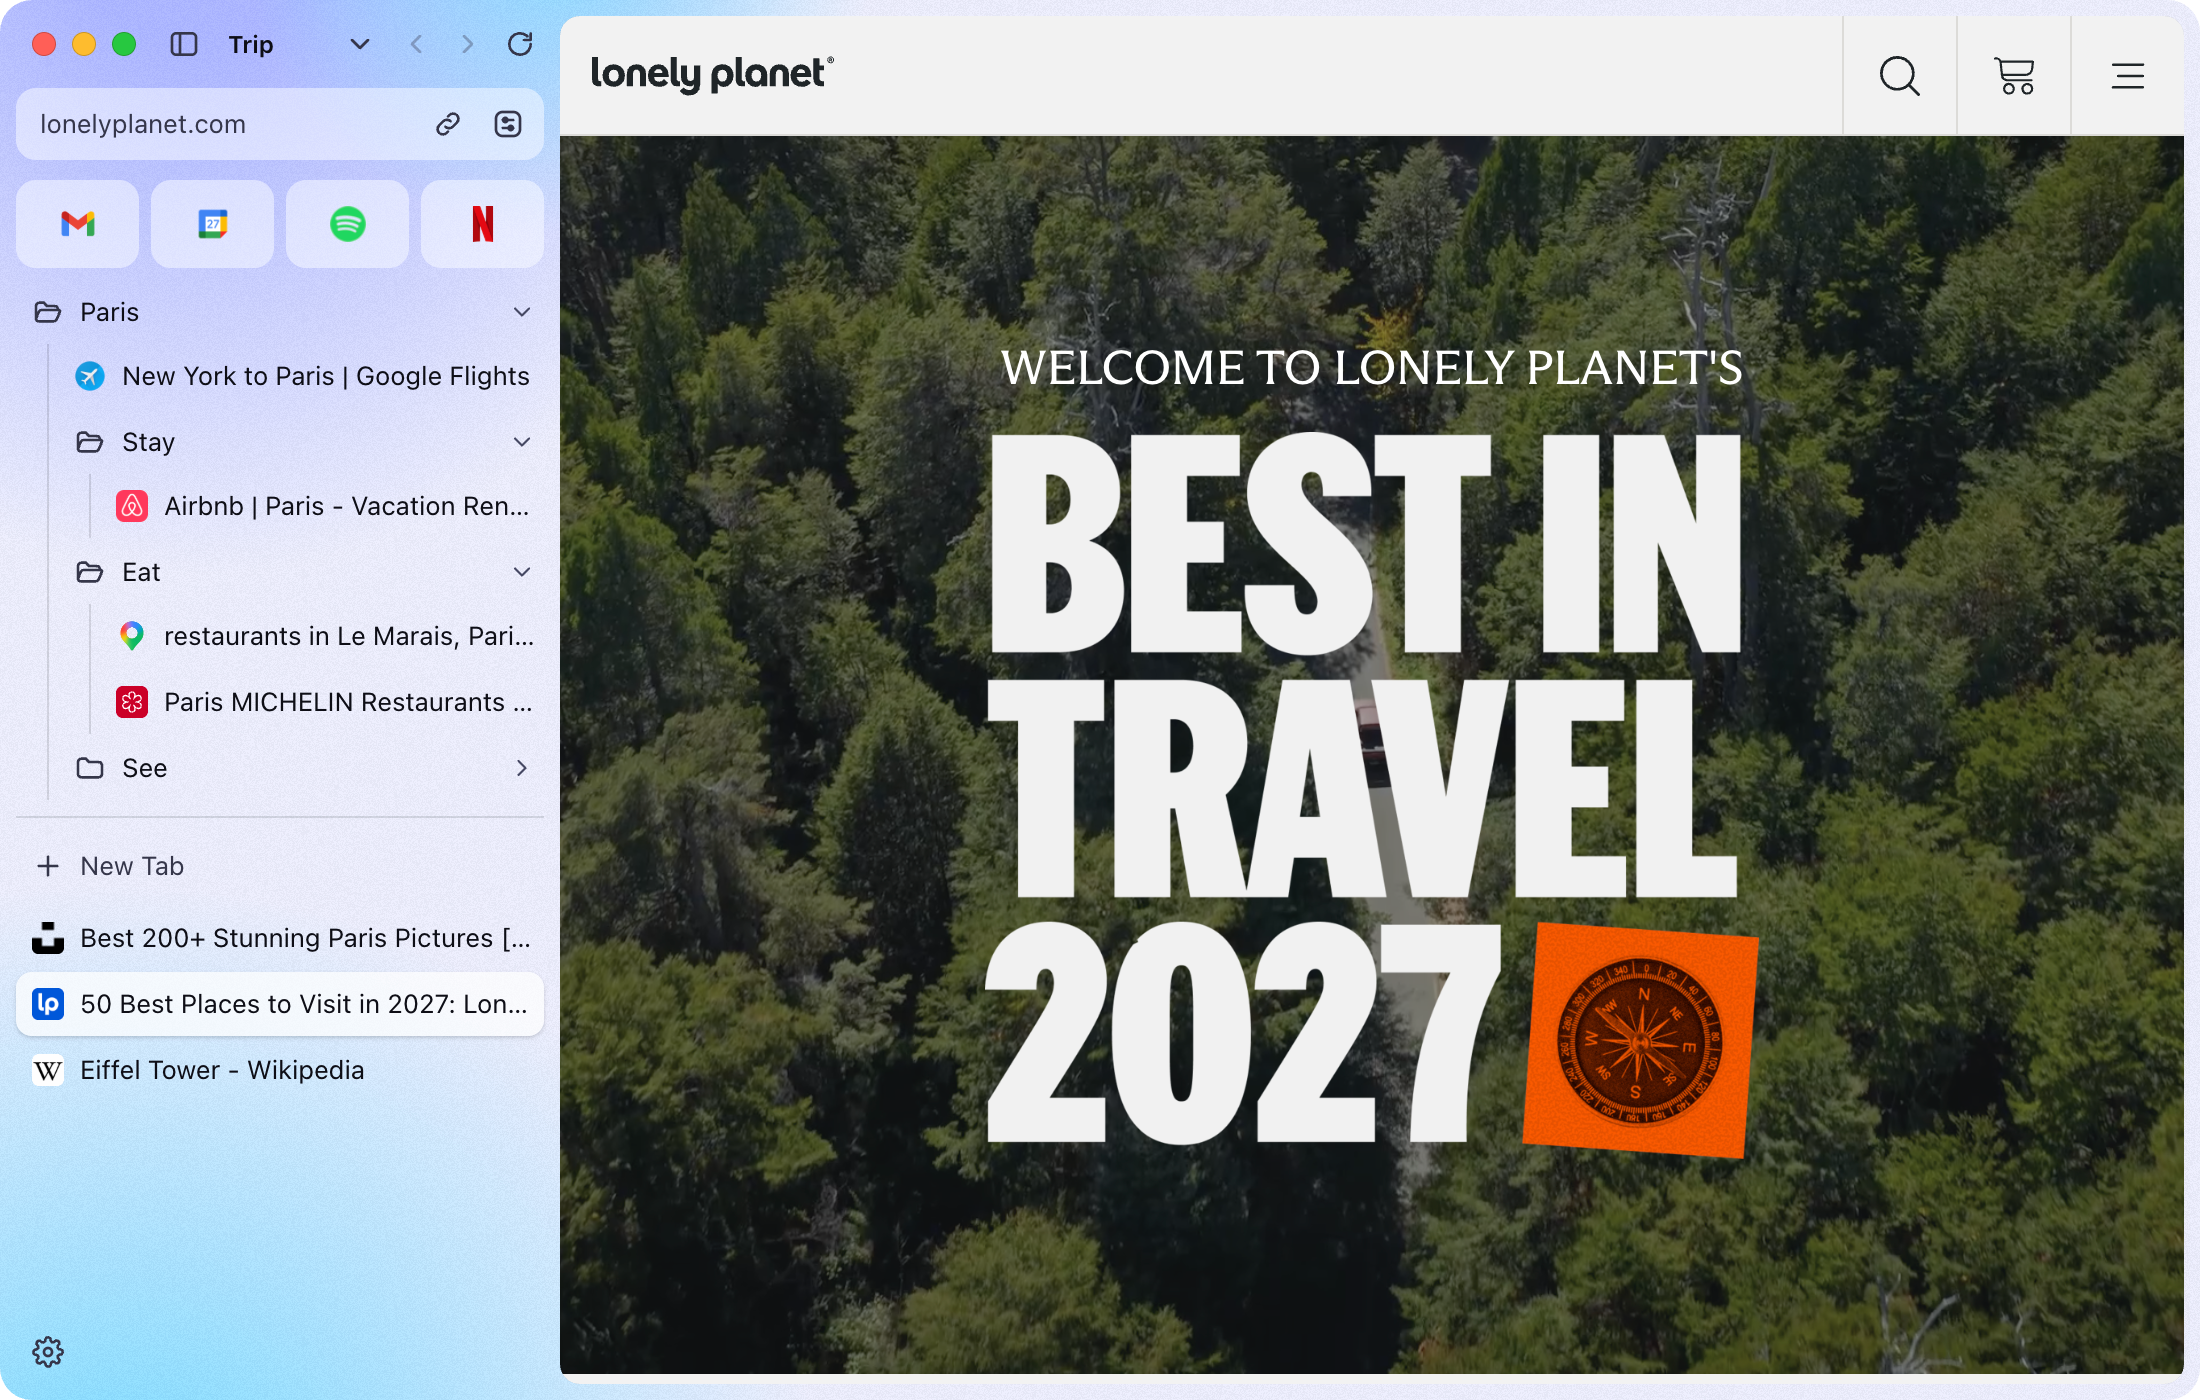Open Paris MICHELIN Restaurants tab
Image resolution: width=2200 pixels, height=1400 pixels.
click(x=322, y=702)
